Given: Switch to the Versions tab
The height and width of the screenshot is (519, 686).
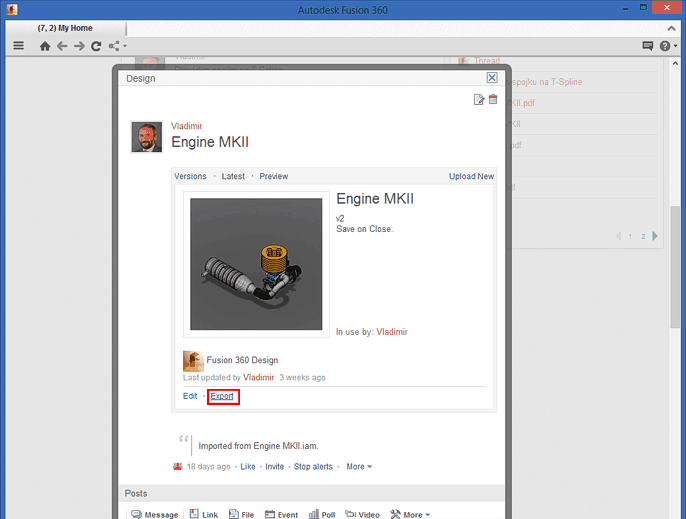Looking at the screenshot, I should pyautogui.click(x=190, y=176).
